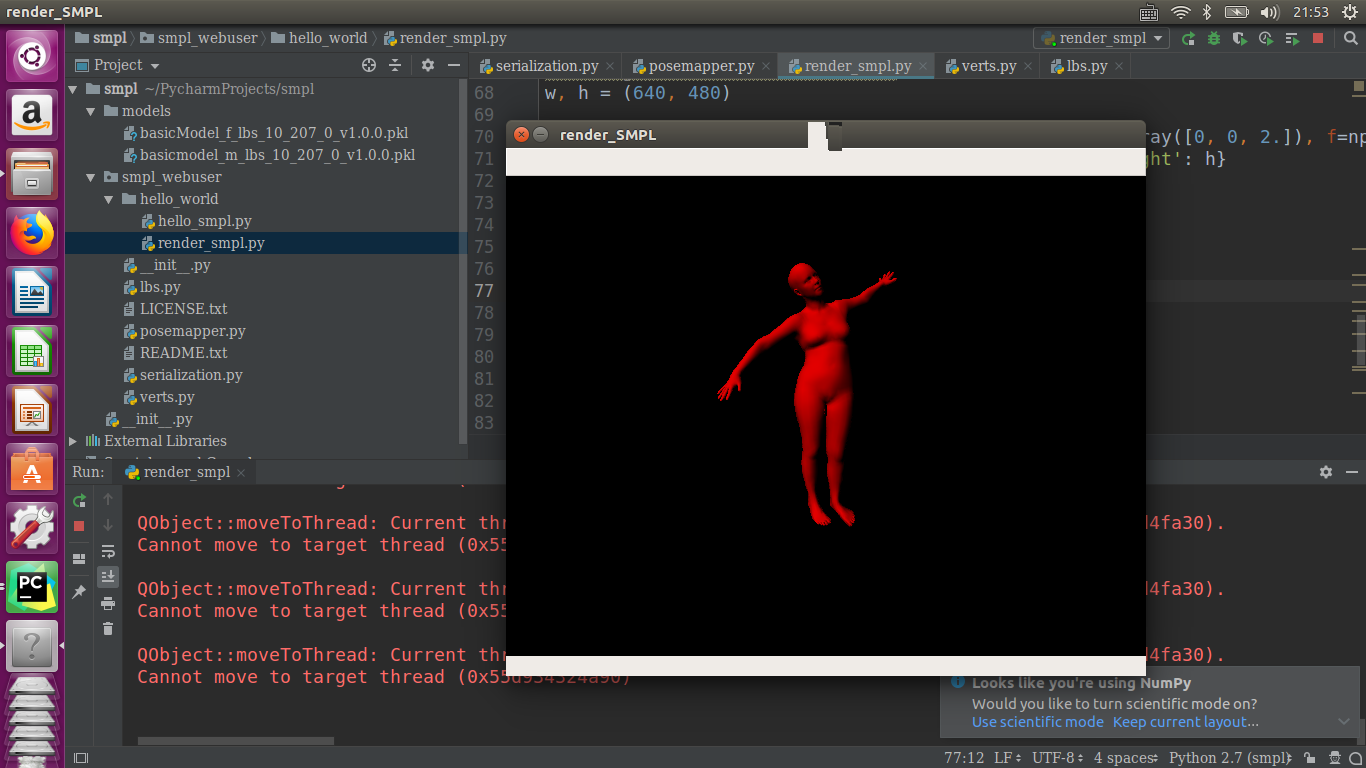Hide the Project panel with the dash icon
Viewport: 1366px width, 768px height.
(454, 65)
